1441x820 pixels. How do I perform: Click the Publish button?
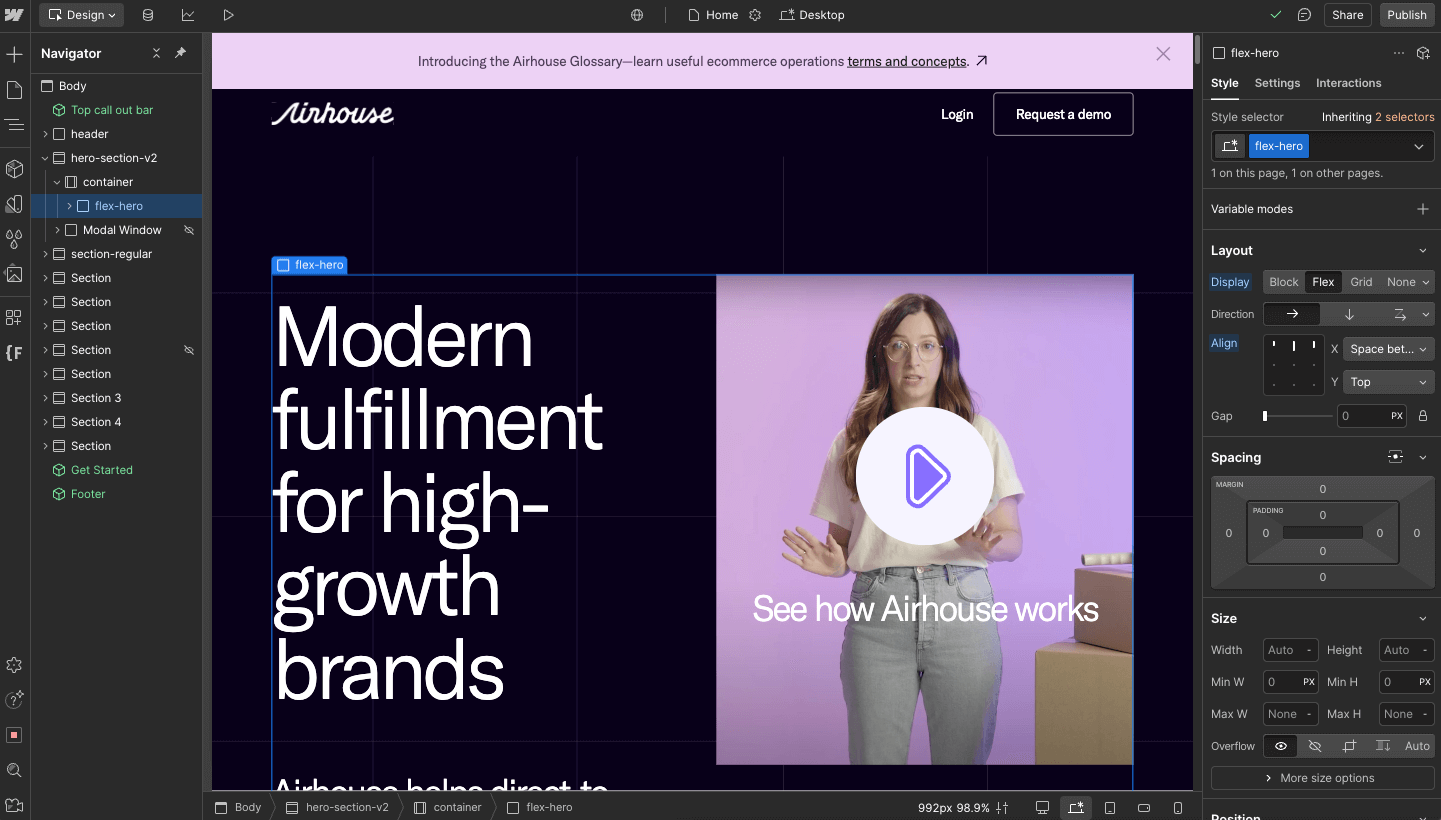1406,15
